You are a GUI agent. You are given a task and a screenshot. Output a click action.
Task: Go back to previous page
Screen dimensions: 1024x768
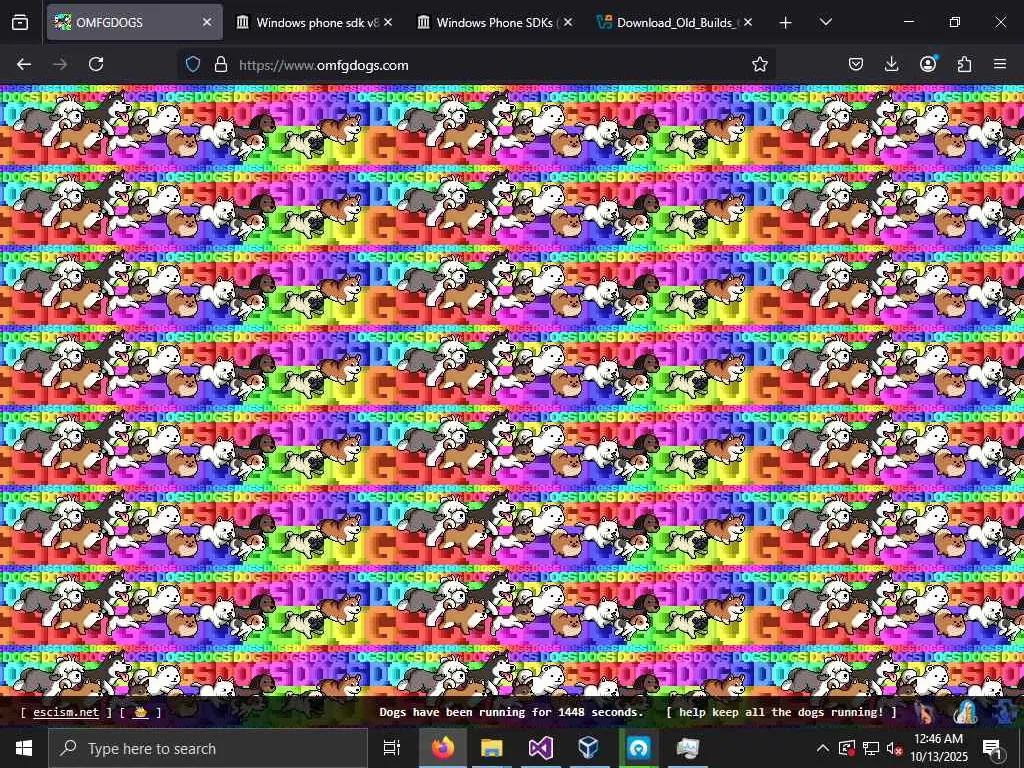point(24,64)
